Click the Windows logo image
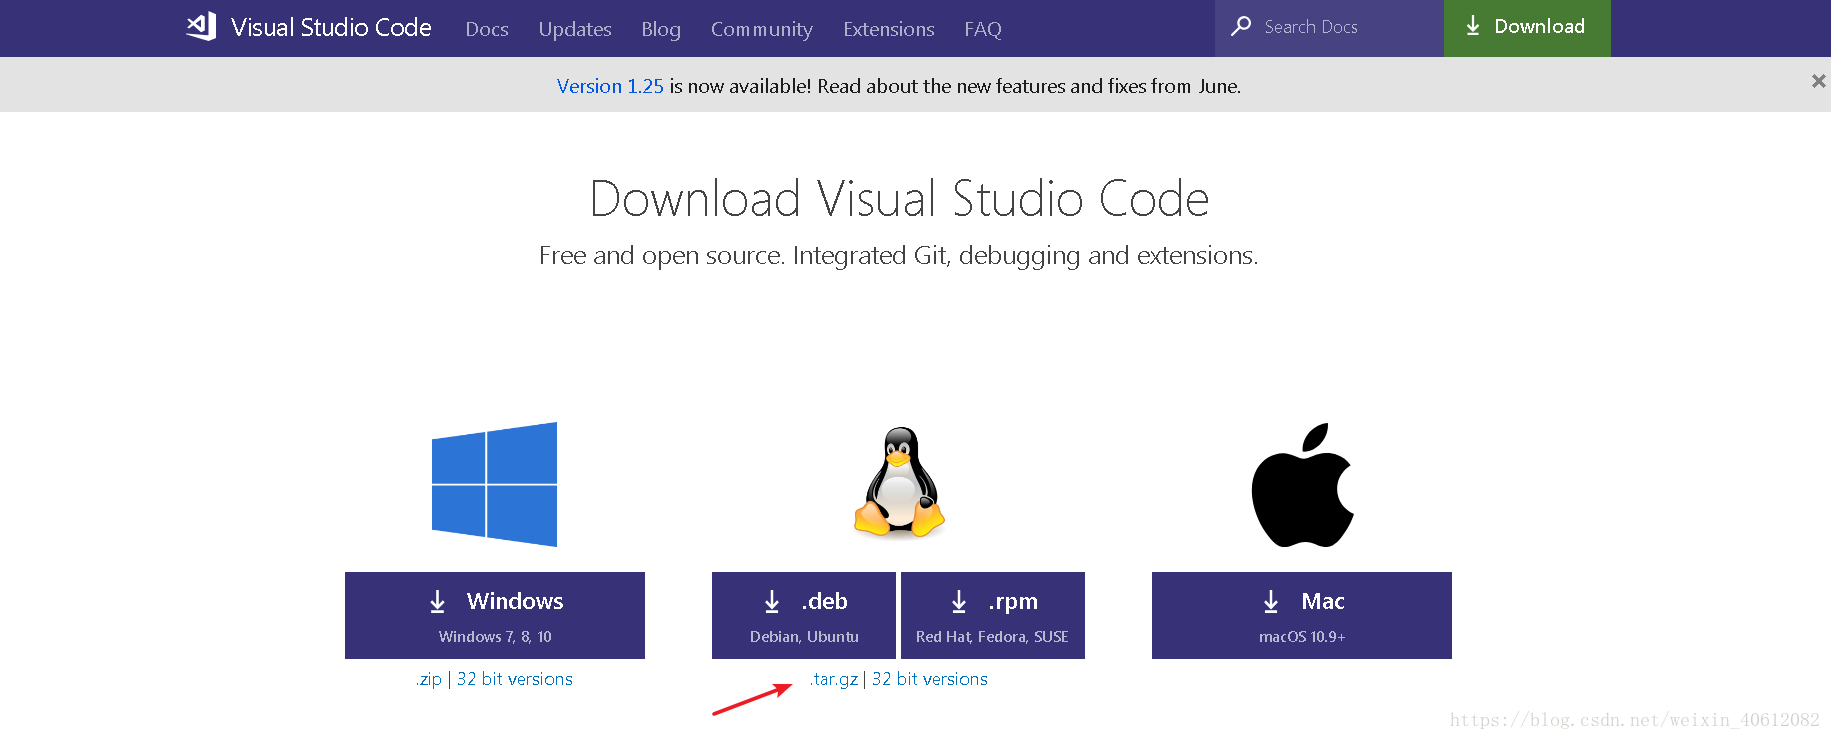The image size is (1831, 740). [x=494, y=484]
